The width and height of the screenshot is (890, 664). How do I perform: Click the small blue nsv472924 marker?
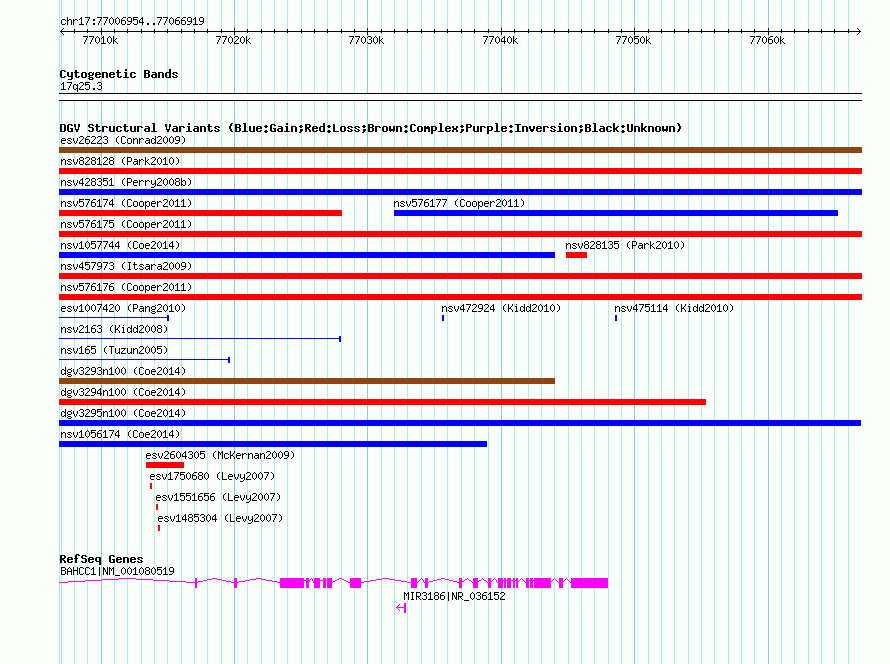[x=443, y=318]
